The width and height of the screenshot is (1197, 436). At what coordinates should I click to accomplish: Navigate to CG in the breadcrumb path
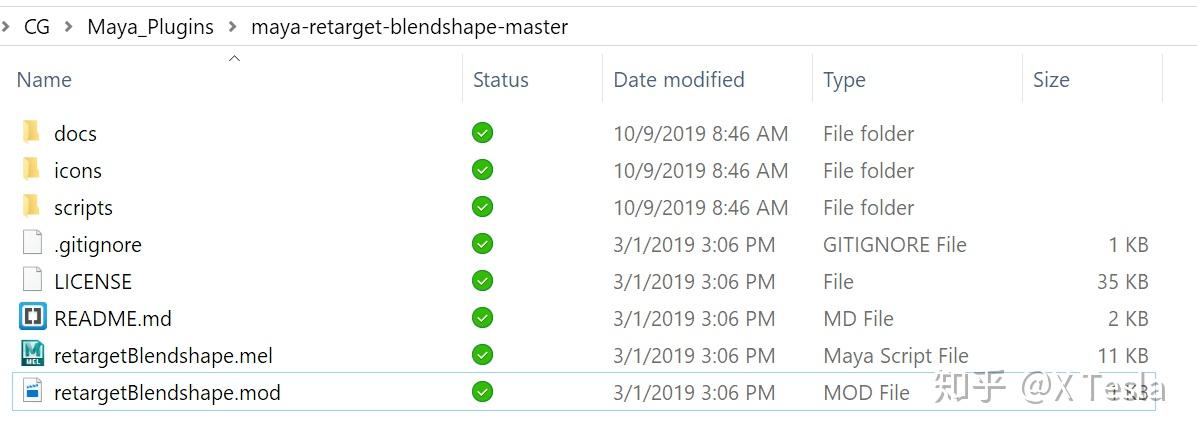[37, 27]
